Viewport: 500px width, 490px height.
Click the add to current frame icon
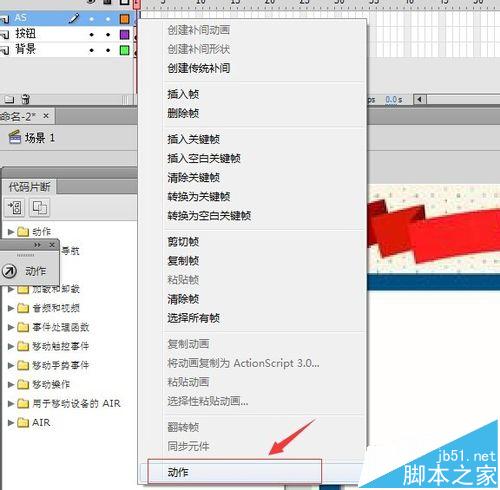[x=15, y=207]
